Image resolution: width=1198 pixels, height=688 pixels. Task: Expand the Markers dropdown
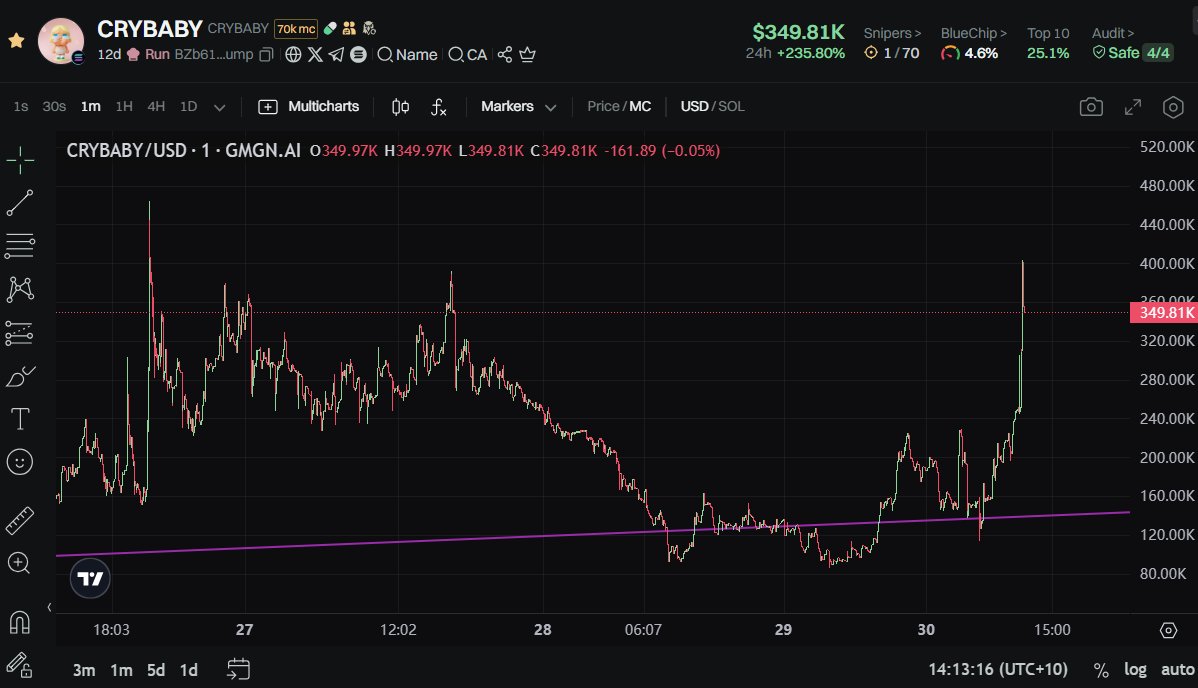(518, 106)
